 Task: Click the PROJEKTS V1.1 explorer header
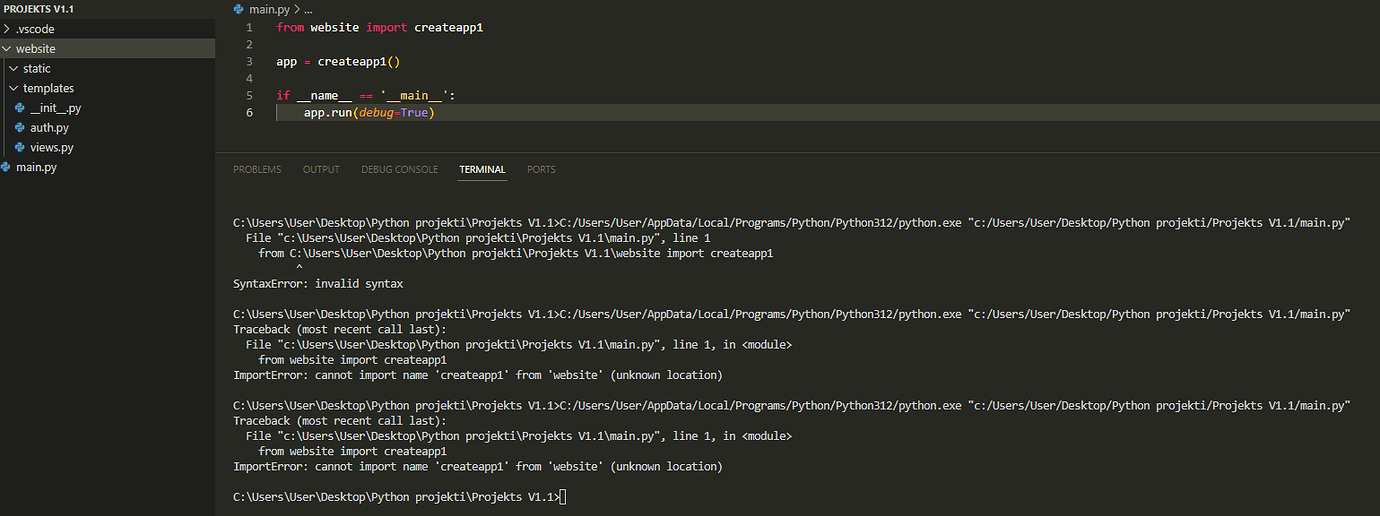point(39,9)
